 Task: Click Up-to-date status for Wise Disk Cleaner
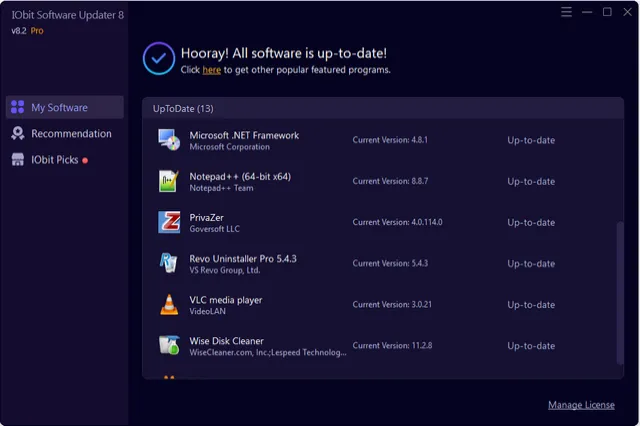click(x=530, y=345)
